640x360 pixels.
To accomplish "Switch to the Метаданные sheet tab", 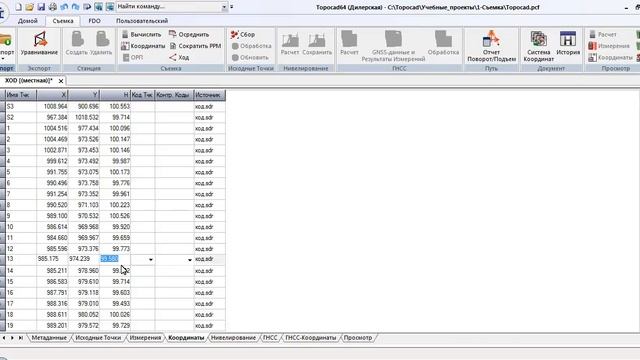I will click(x=49, y=338).
